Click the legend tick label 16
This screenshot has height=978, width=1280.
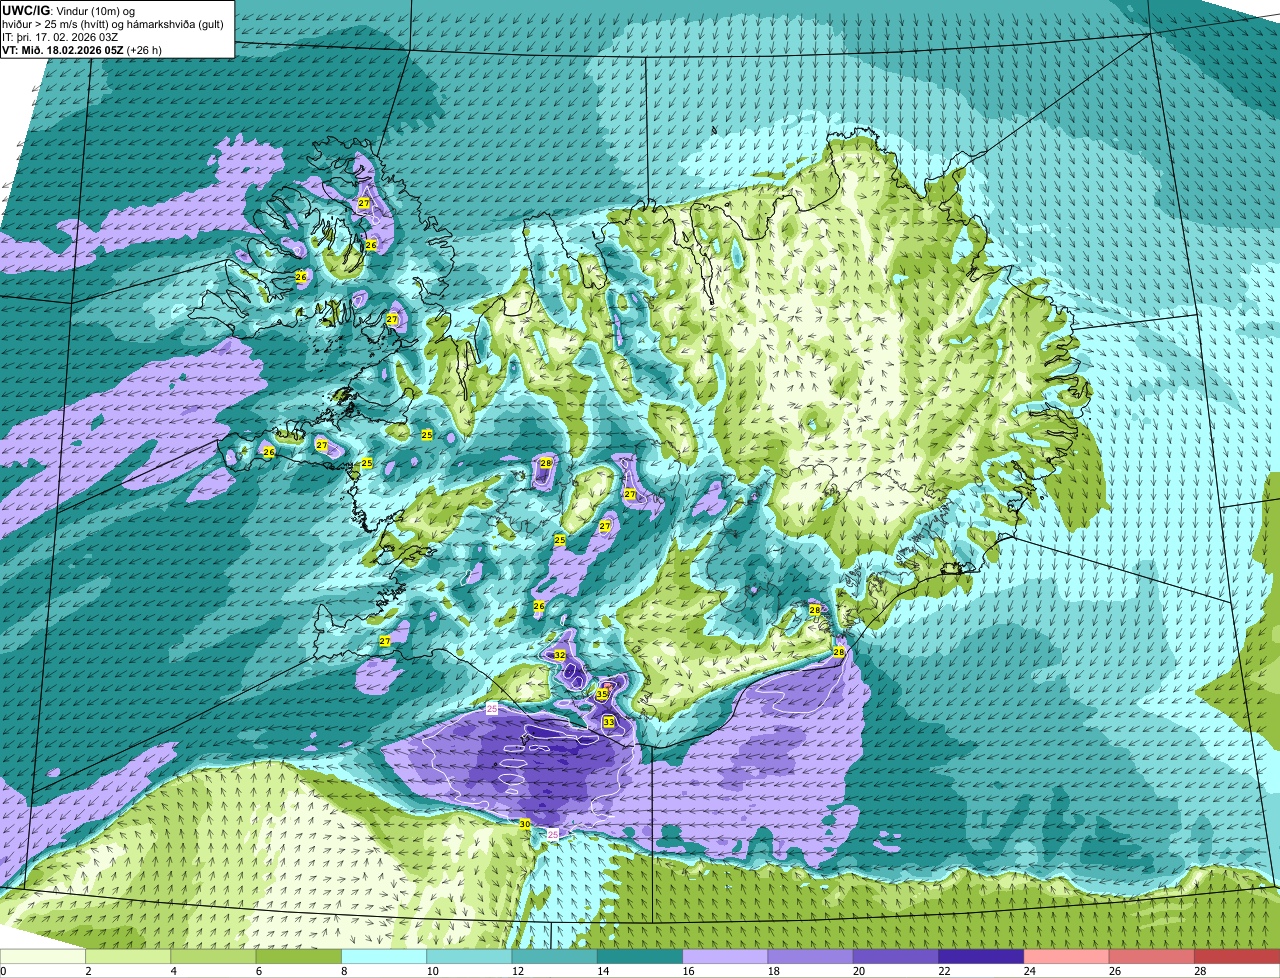pos(688,971)
